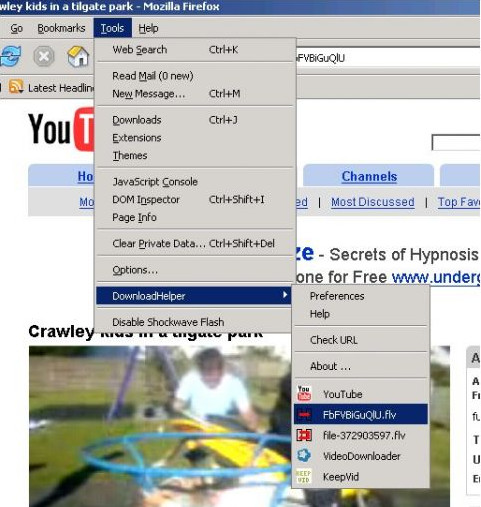Open the Most Discussed link
The height and width of the screenshot is (507, 481).
373,202
